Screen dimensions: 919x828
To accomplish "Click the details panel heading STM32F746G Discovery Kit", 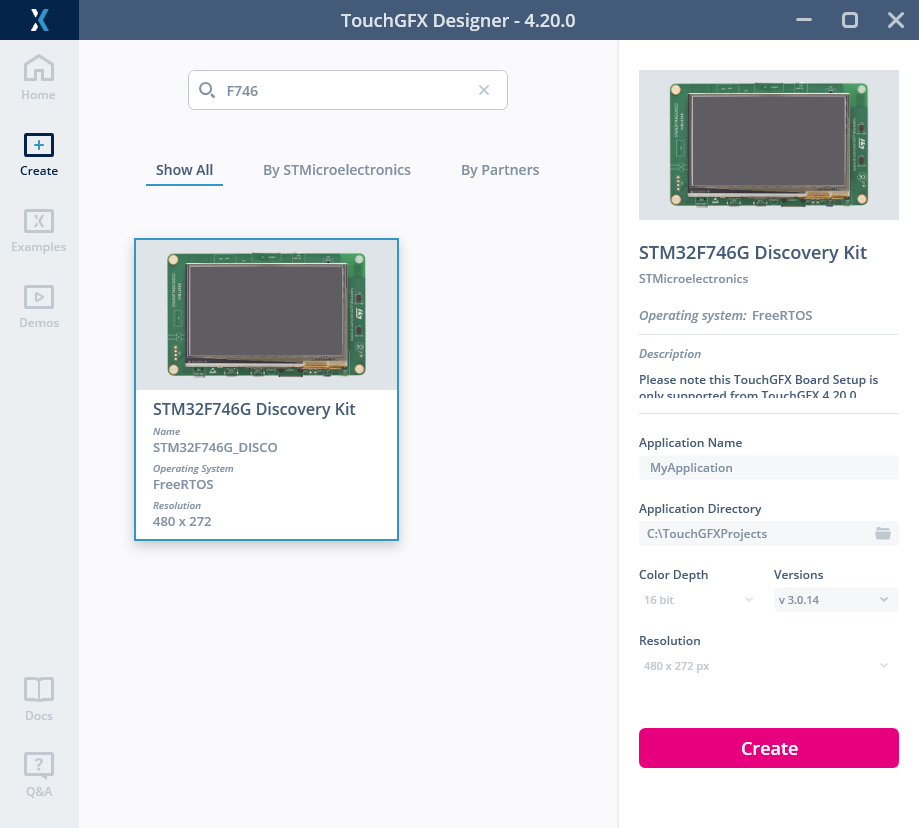I will [753, 253].
